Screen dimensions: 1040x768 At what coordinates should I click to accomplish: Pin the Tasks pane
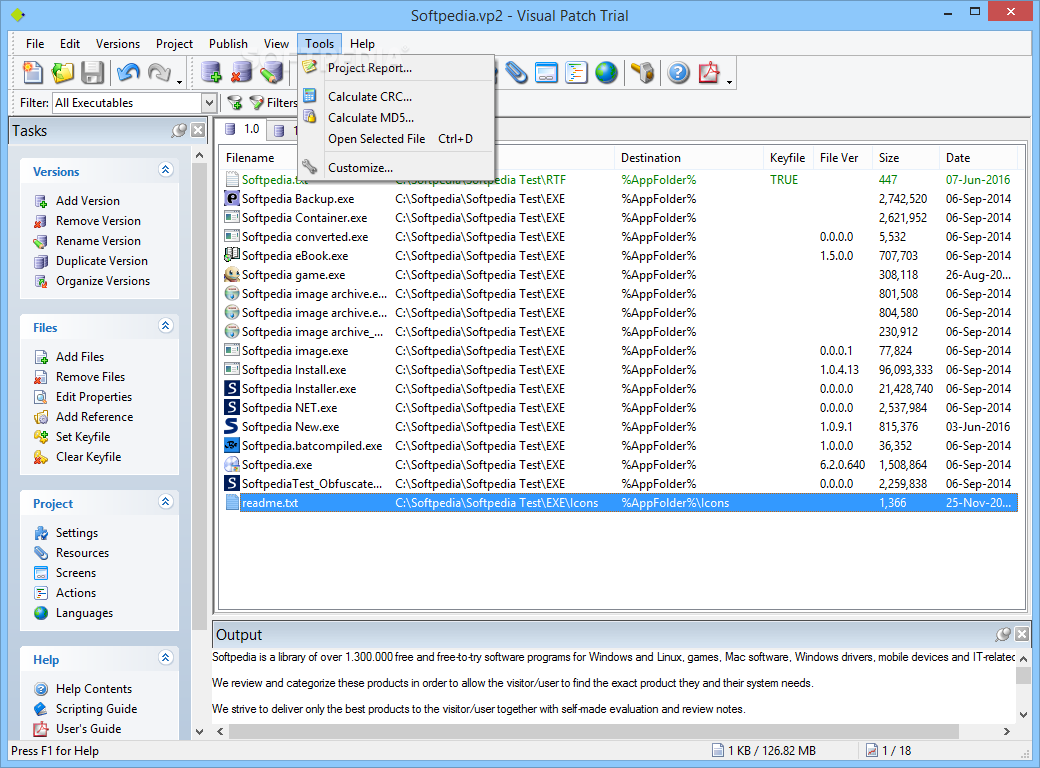click(178, 131)
